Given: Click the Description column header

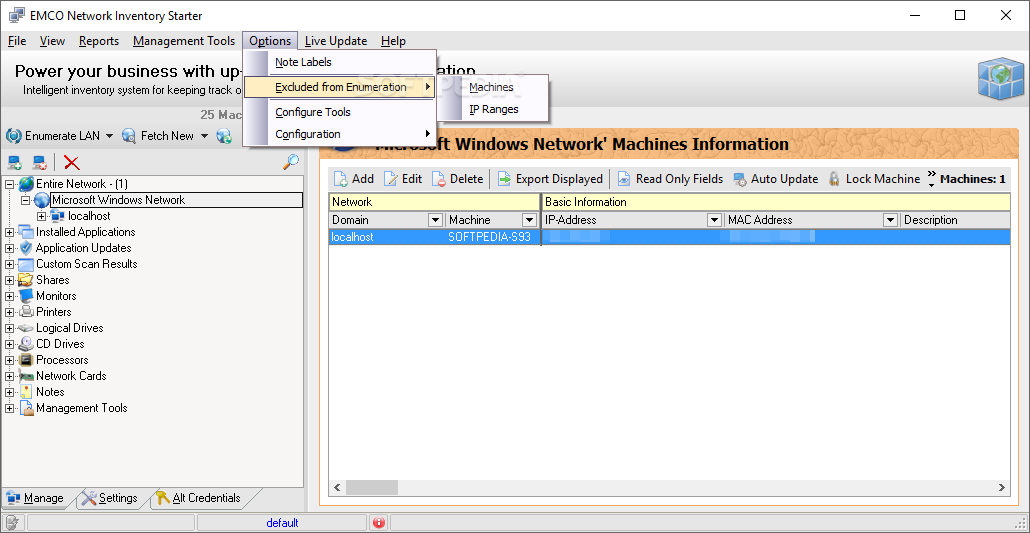Looking at the screenshot, I should pyautogui.click(x=955, y=220).
